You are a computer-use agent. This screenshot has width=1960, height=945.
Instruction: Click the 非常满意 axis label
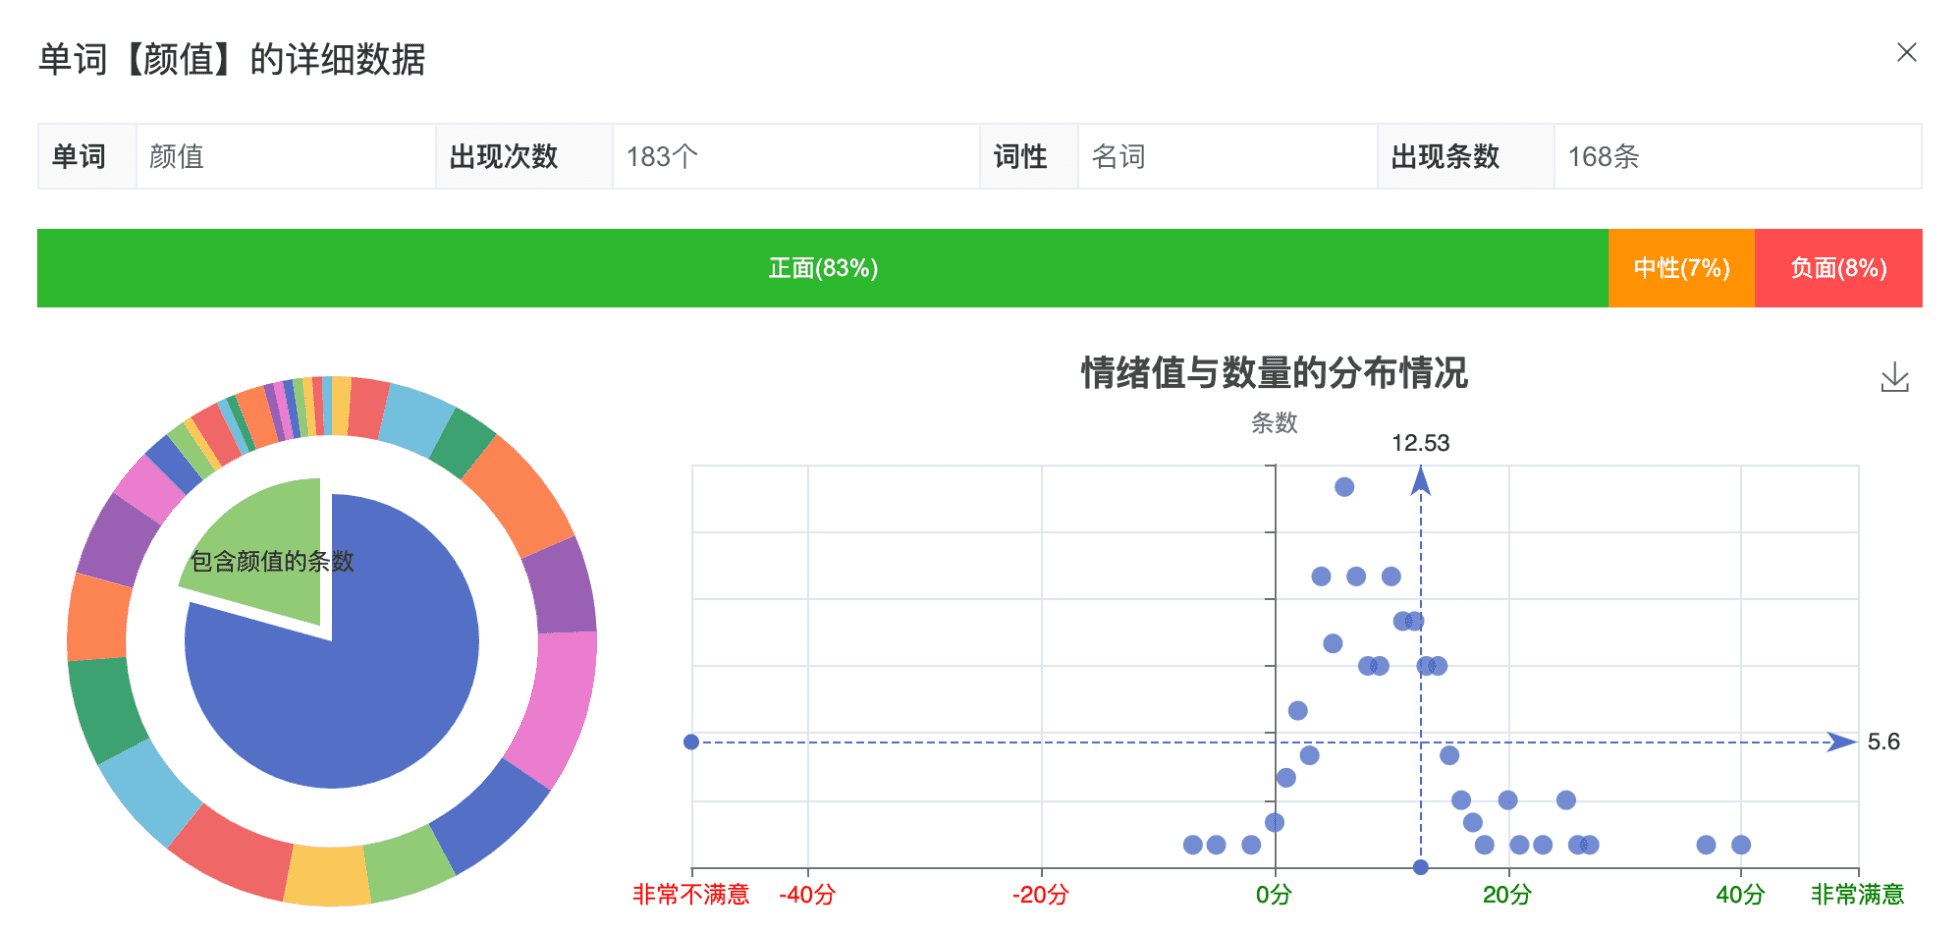(1857, 895)
